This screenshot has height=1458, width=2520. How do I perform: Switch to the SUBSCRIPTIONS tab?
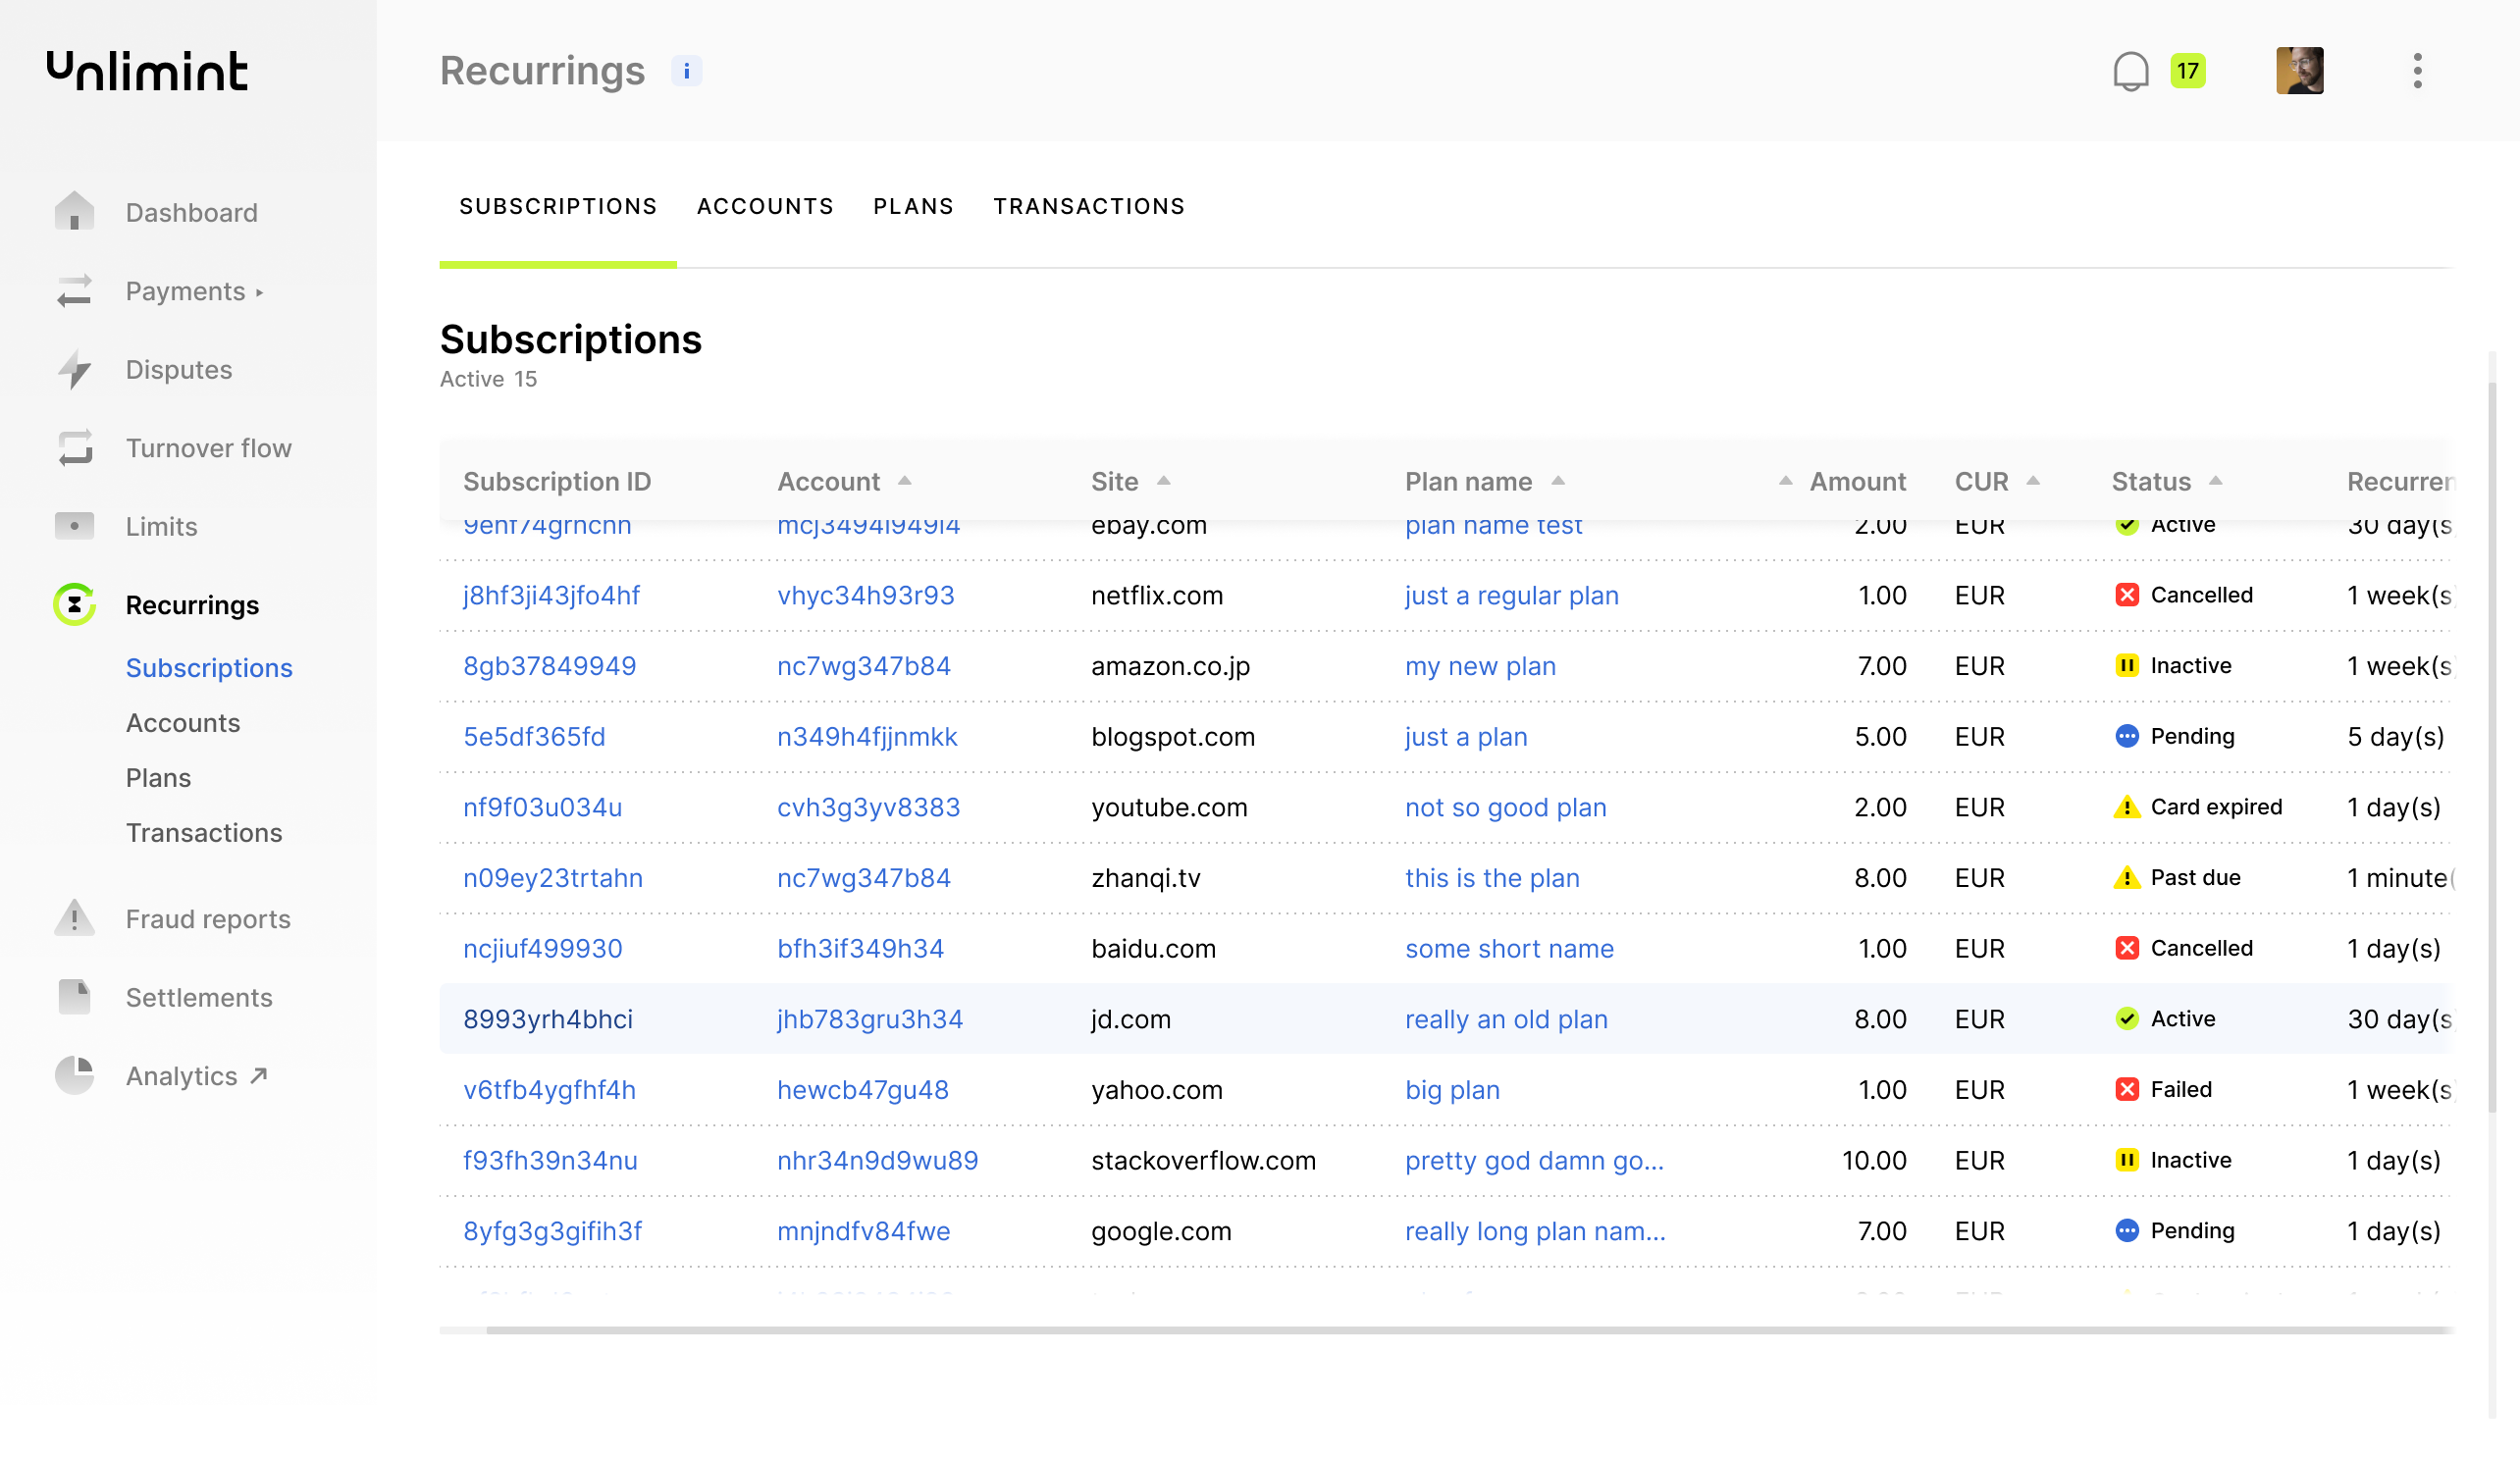[x=558, y=206]
